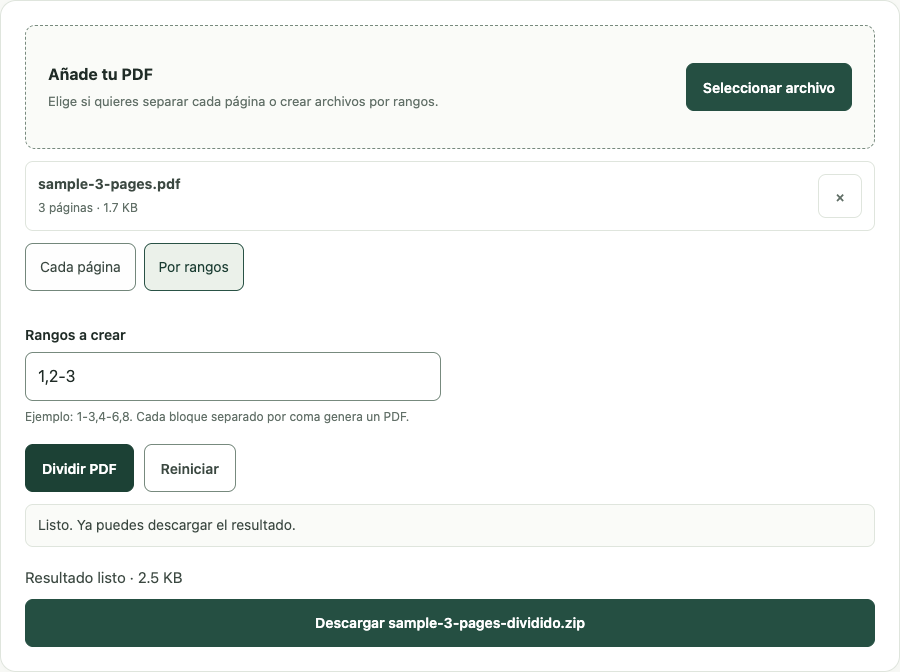
Task: Click the Añade tu PDF heading
Action: [x=100, y=75]
